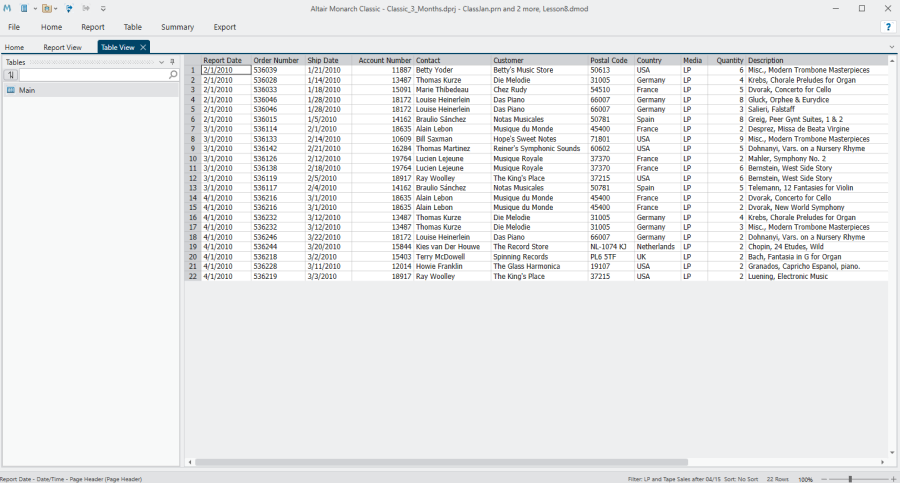The height and width of the screenshot is (483, 900).
Task: Click order number cell '536114'
Action: point(278,129)
